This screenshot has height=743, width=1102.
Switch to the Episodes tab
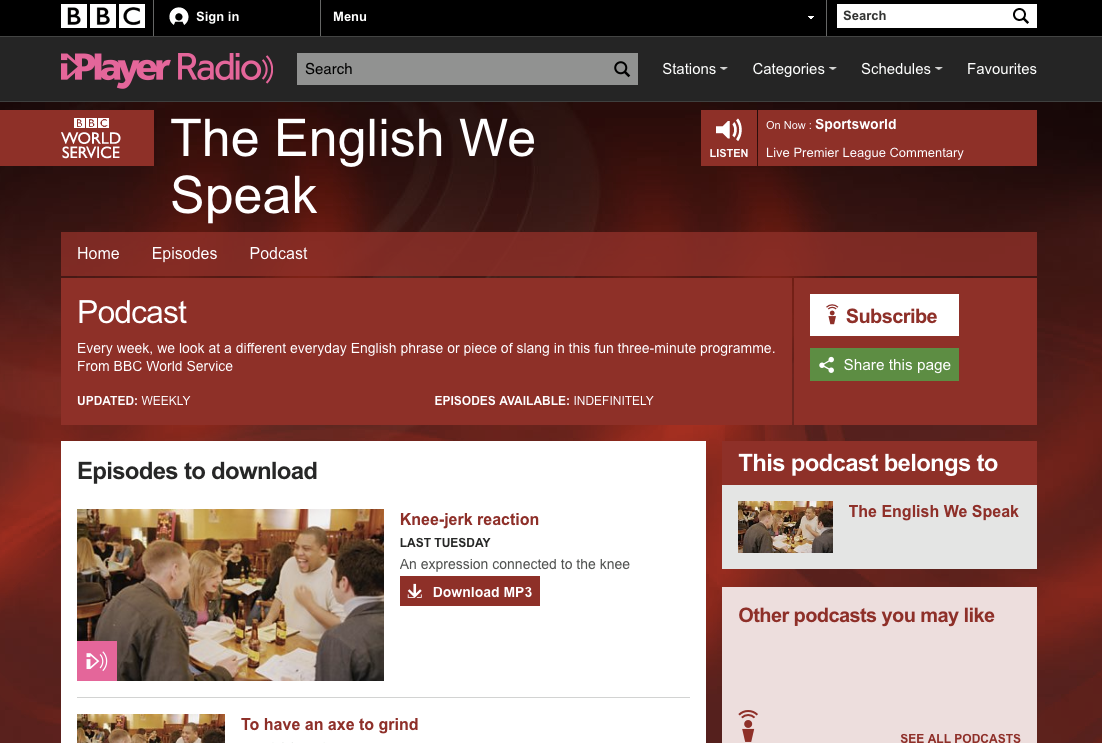tap(184, 254)
